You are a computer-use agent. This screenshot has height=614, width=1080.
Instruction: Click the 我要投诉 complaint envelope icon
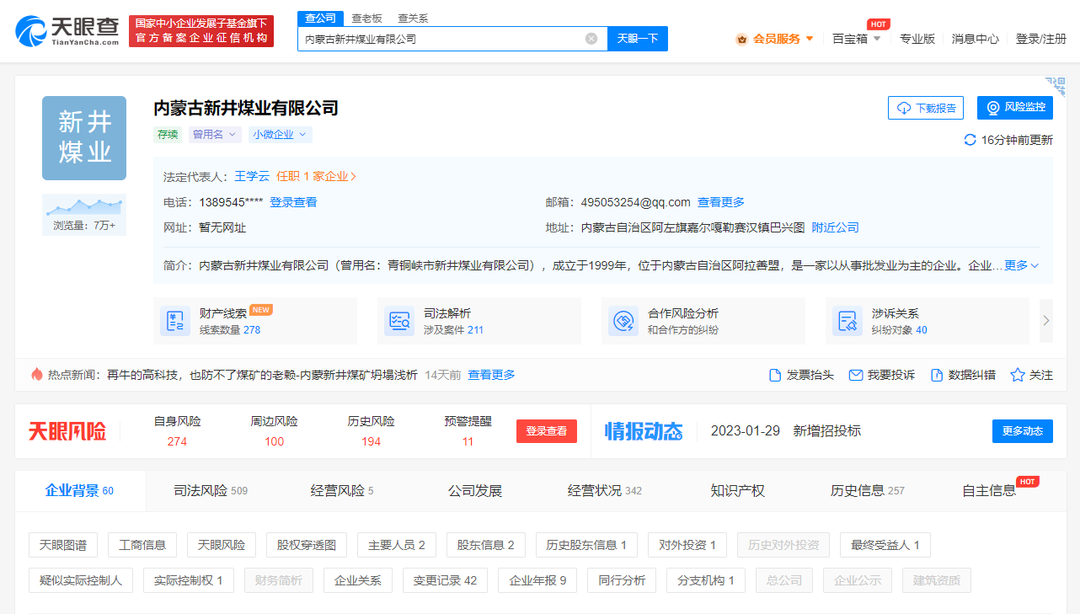pos(857,374)
